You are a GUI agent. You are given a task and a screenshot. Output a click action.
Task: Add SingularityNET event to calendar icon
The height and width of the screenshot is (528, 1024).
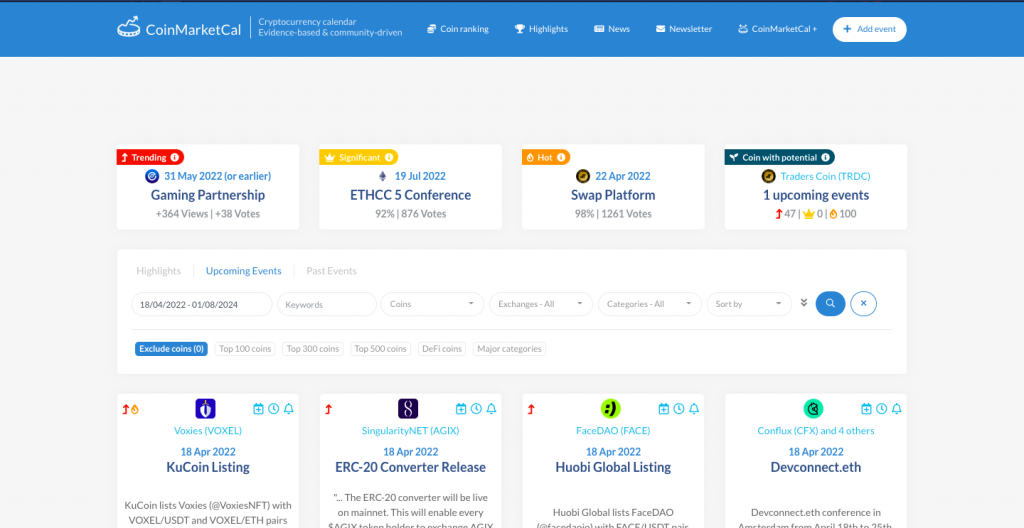[461, 409]
